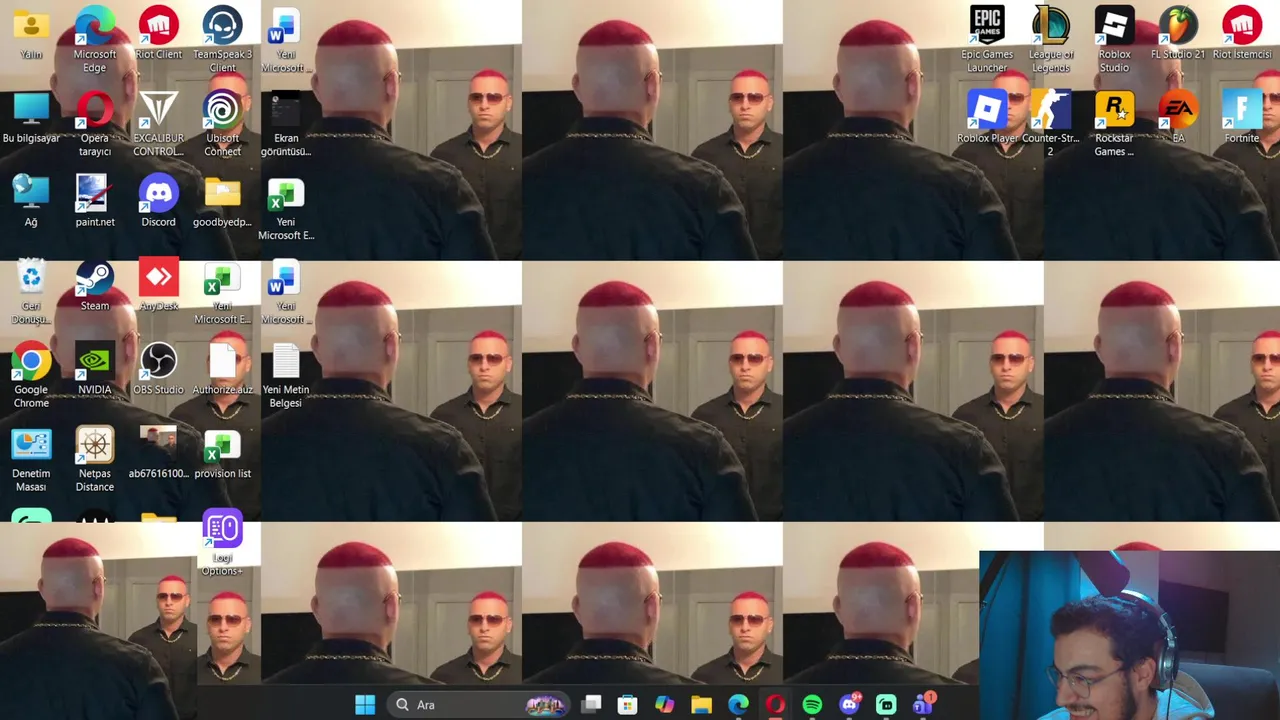The width and height of the screenshot is (1280, 720).
Task: Open Denetim Masası control panel
Action: [x=31, y=460]
